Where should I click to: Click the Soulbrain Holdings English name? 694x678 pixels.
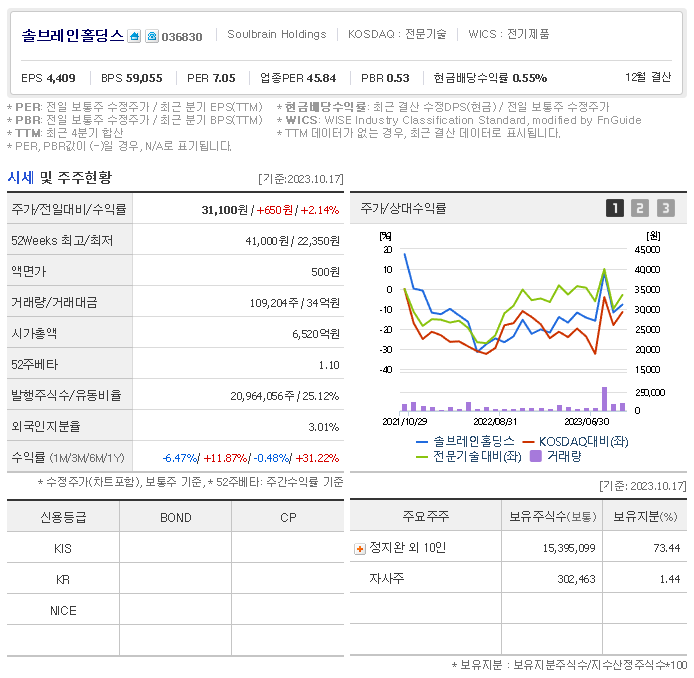(277, 34)
